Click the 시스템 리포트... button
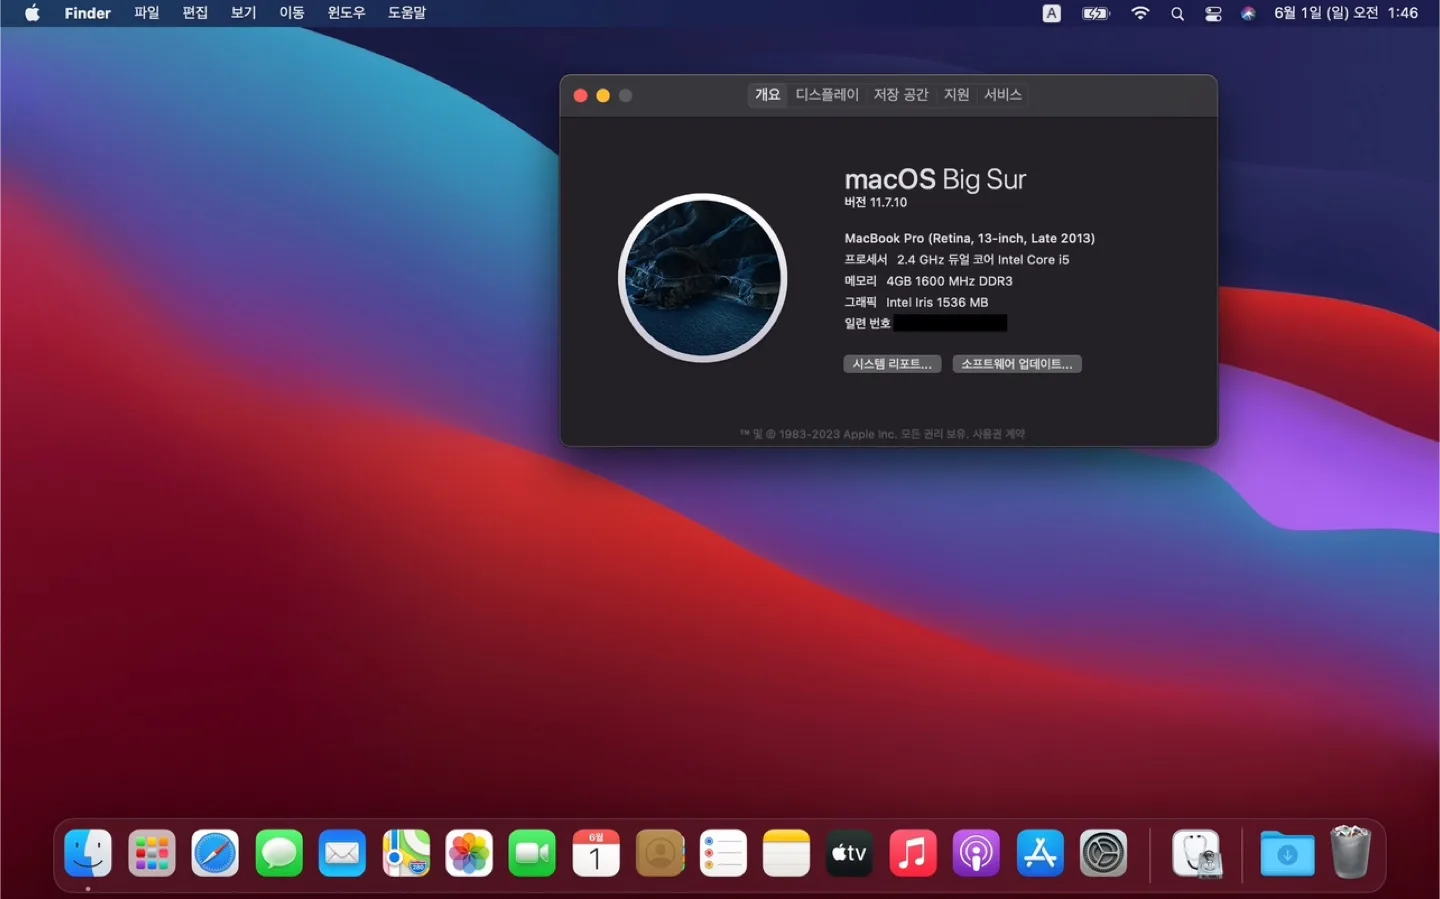 click(892, 364)
